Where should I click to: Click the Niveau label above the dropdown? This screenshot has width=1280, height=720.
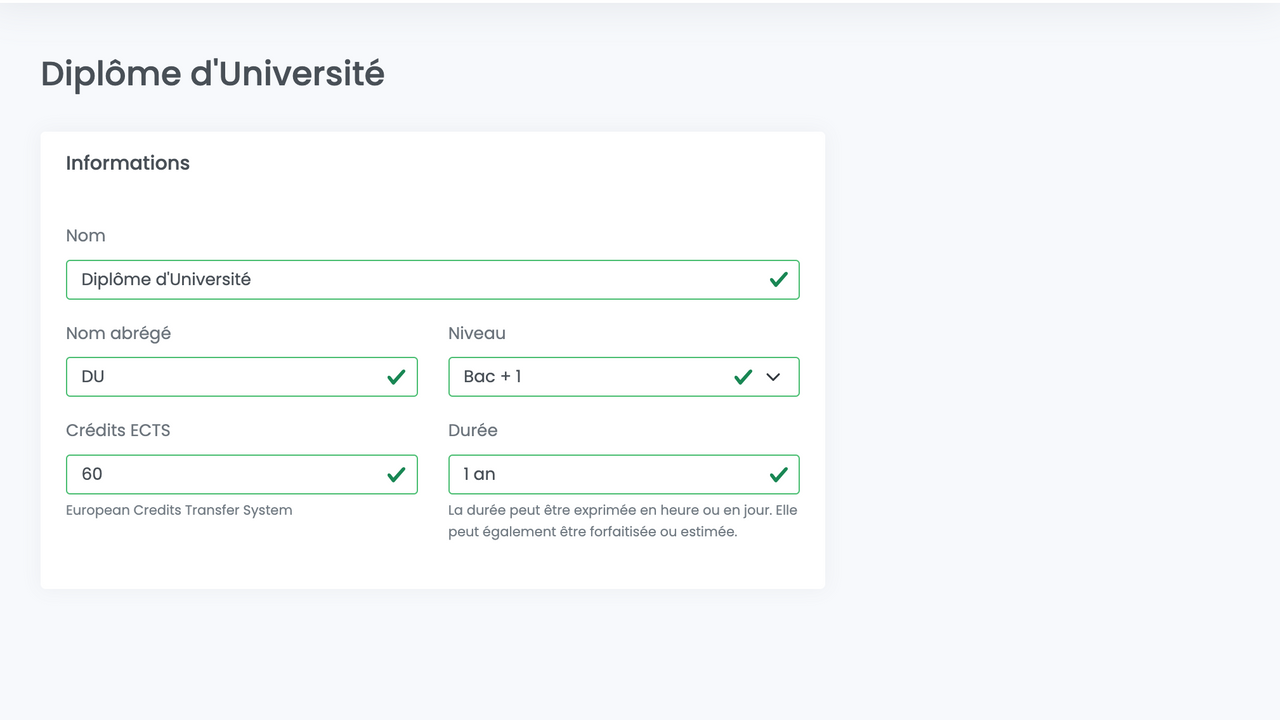pyautogui.click(x=477, y=333)
